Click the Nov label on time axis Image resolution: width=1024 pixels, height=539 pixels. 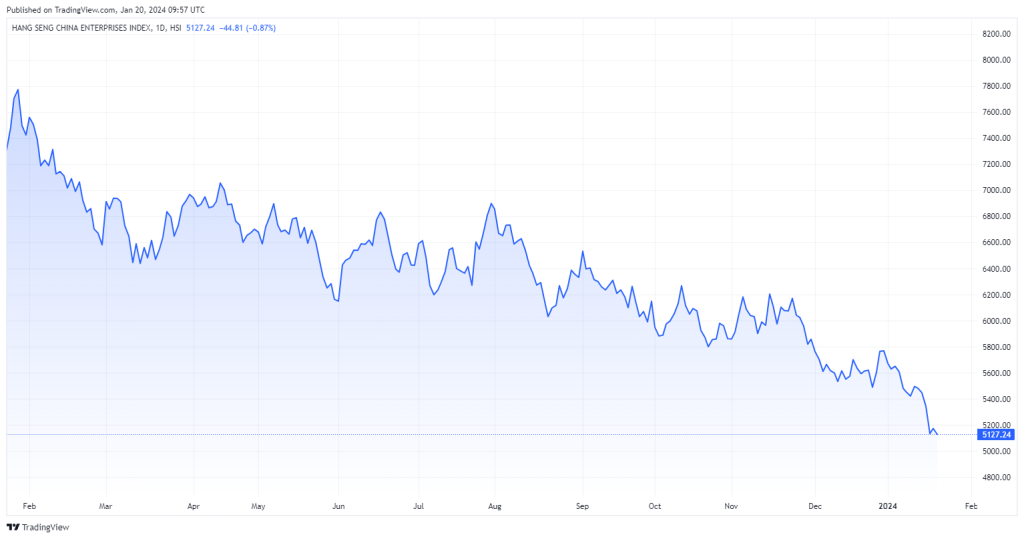click(x=731, y=506)
